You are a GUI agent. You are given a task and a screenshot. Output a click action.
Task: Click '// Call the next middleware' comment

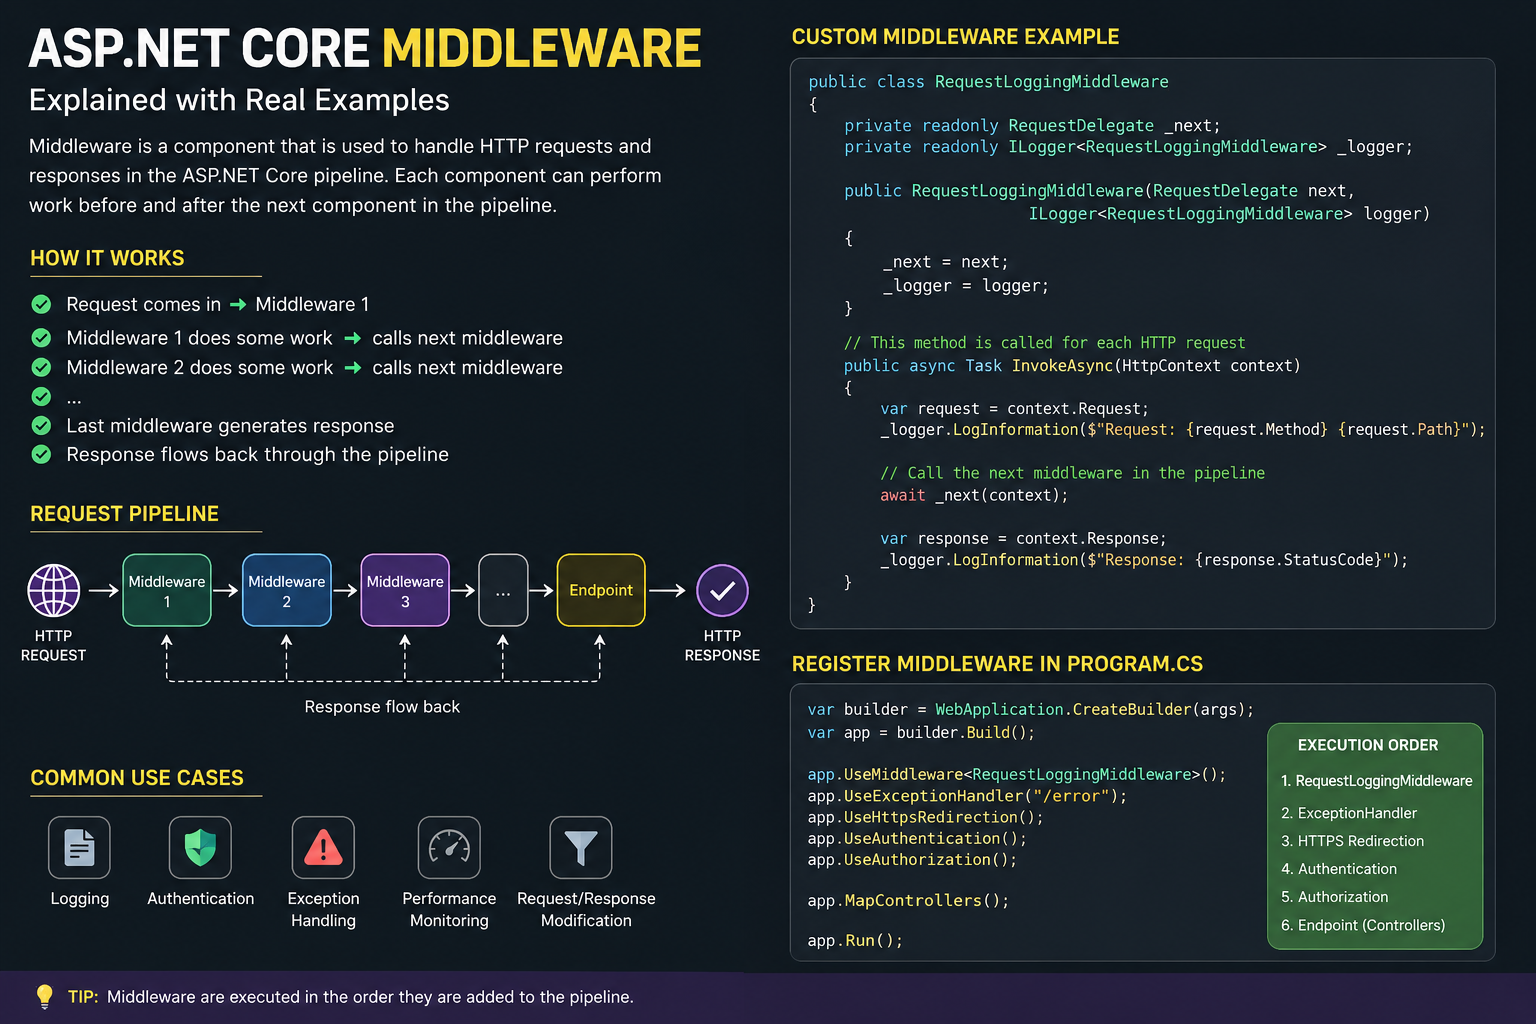pos(1072,473)
